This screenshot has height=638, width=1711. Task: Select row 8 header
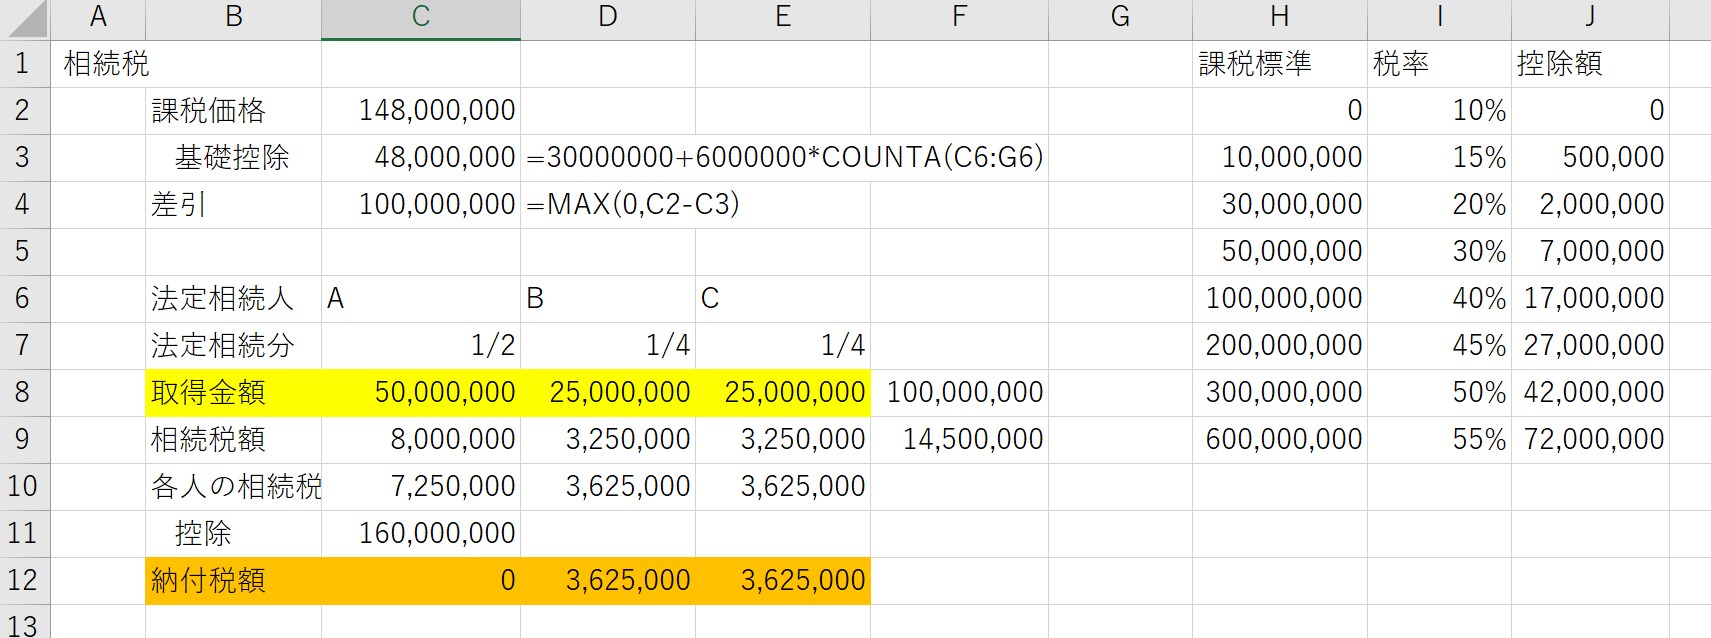[24, 392]
